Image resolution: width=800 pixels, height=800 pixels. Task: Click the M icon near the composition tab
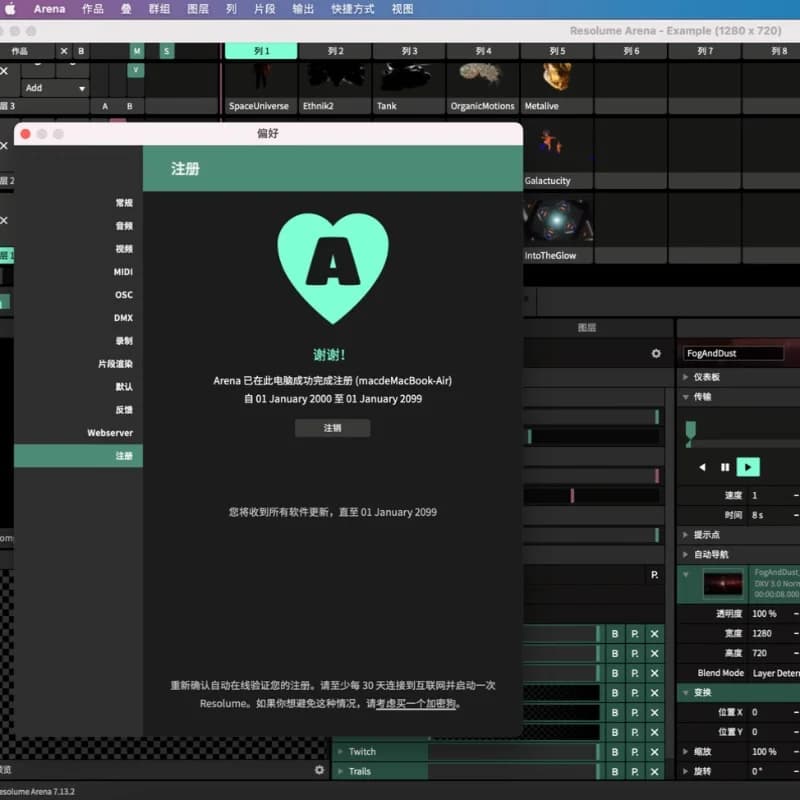(136, 51)
